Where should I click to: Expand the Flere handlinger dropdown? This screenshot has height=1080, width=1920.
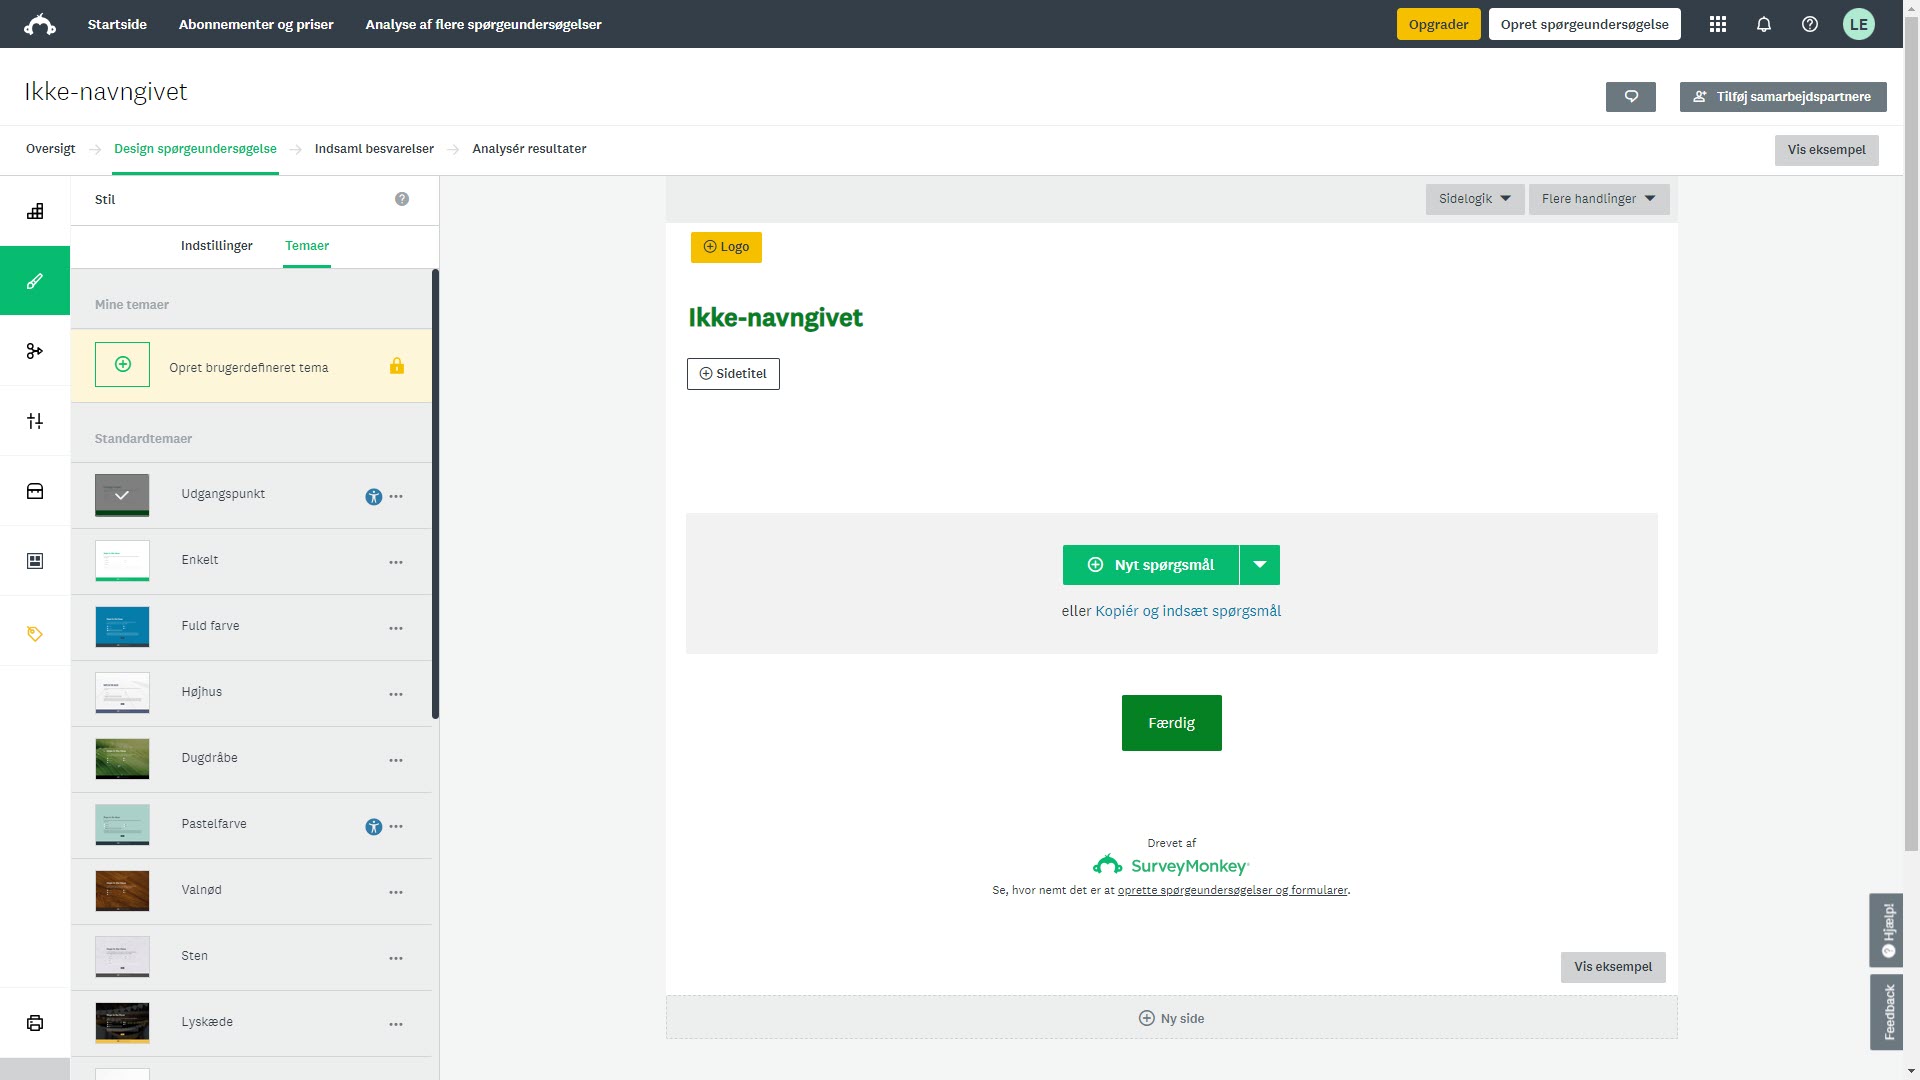1598,199
